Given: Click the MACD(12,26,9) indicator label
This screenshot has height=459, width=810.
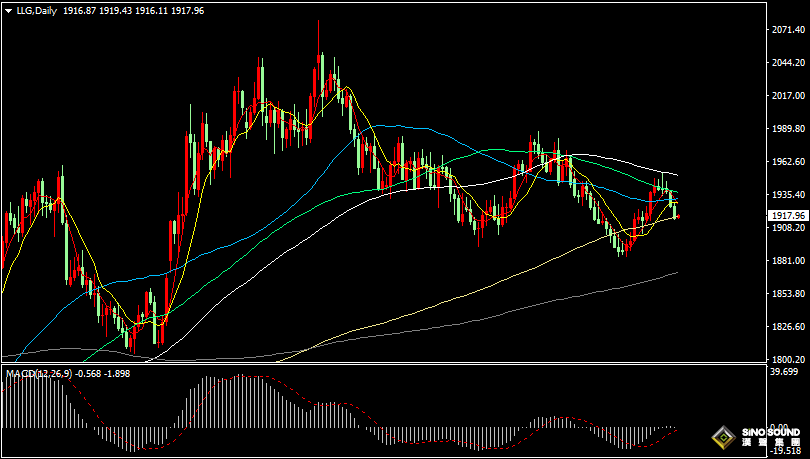Looking at the screenshot, I should (37, 373).
